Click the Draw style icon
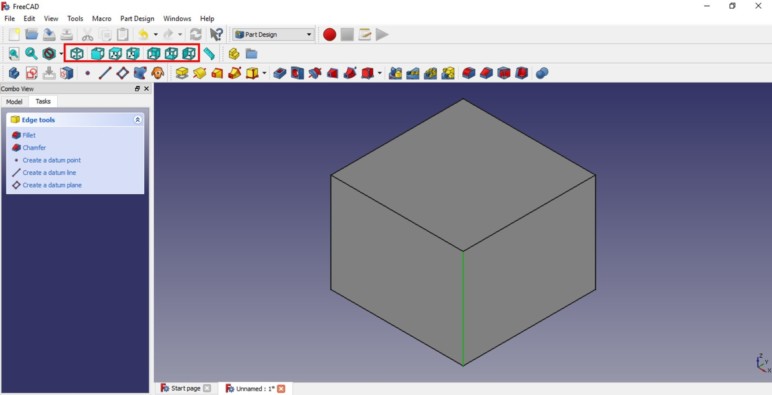Screen dimensions: 772x395 49,54
